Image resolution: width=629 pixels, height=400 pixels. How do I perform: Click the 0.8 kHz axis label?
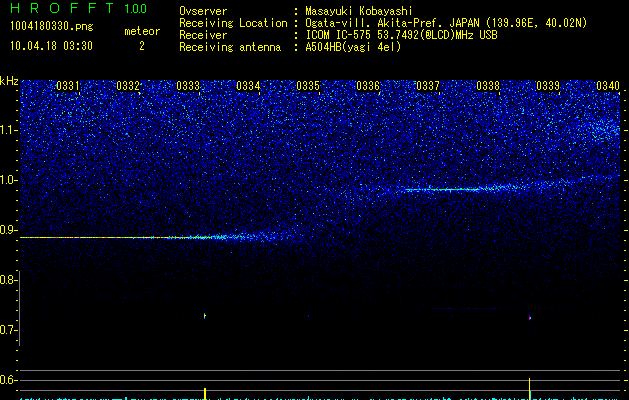8,280
